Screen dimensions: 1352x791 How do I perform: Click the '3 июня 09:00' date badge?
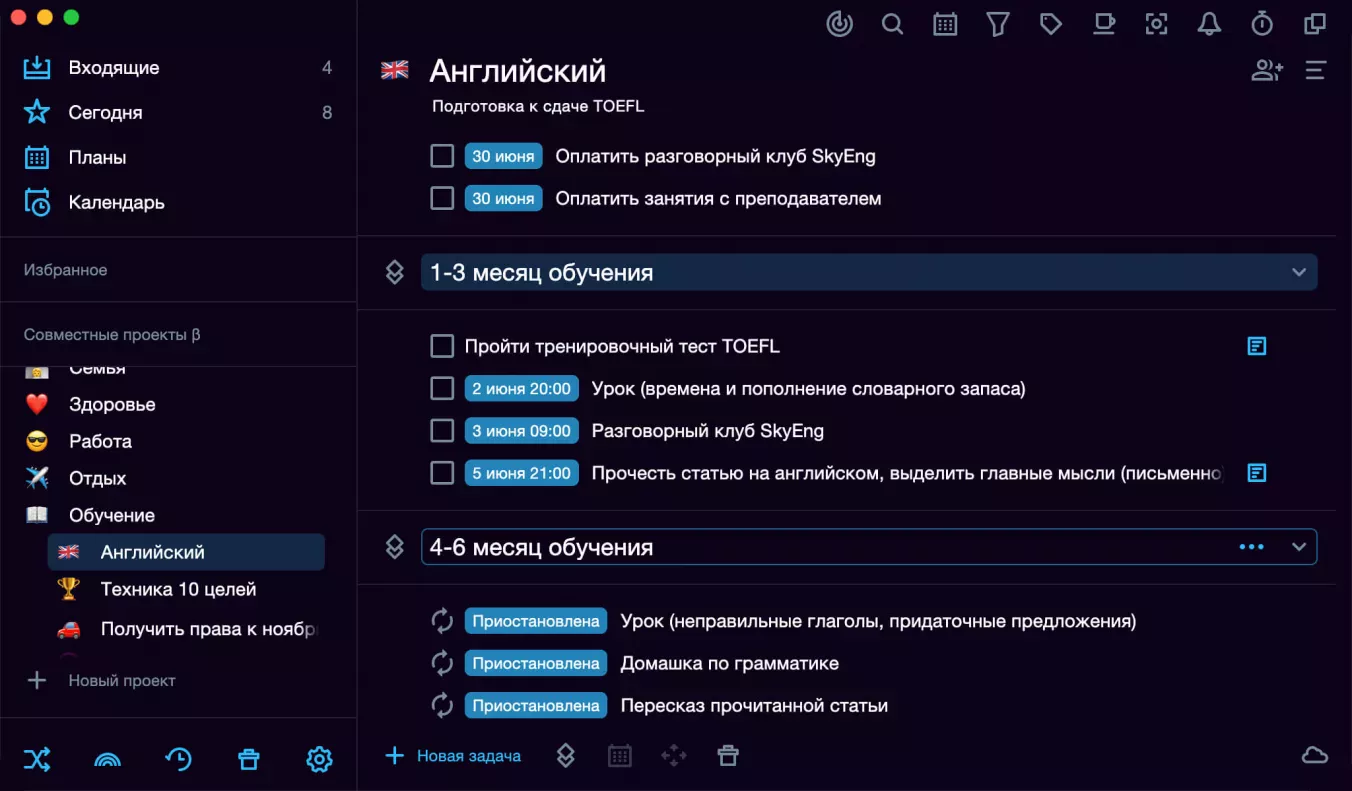521,431
